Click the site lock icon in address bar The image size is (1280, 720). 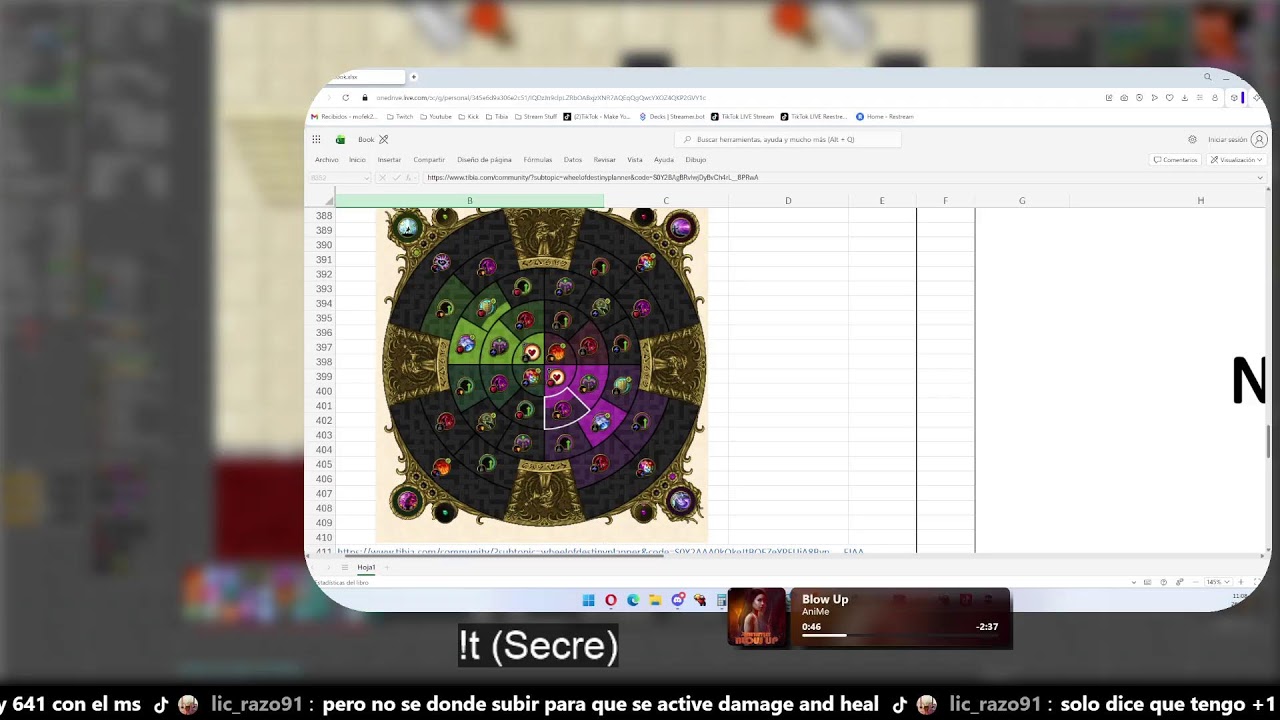365,98
